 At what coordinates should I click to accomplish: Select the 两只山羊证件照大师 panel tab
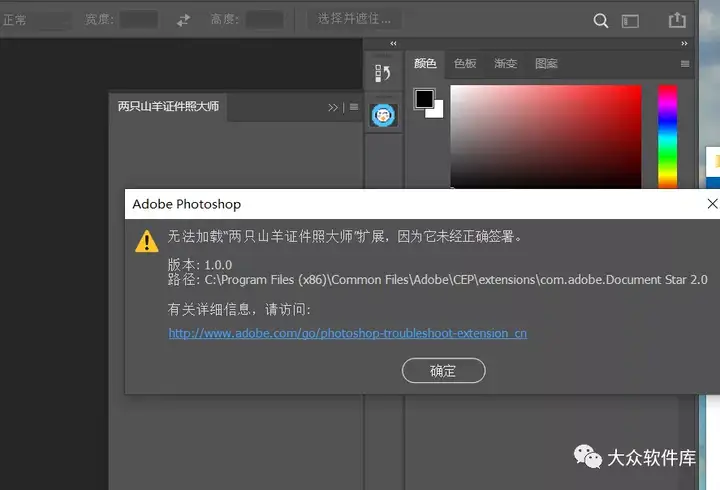pyautogui.click(x=168, y=107)
